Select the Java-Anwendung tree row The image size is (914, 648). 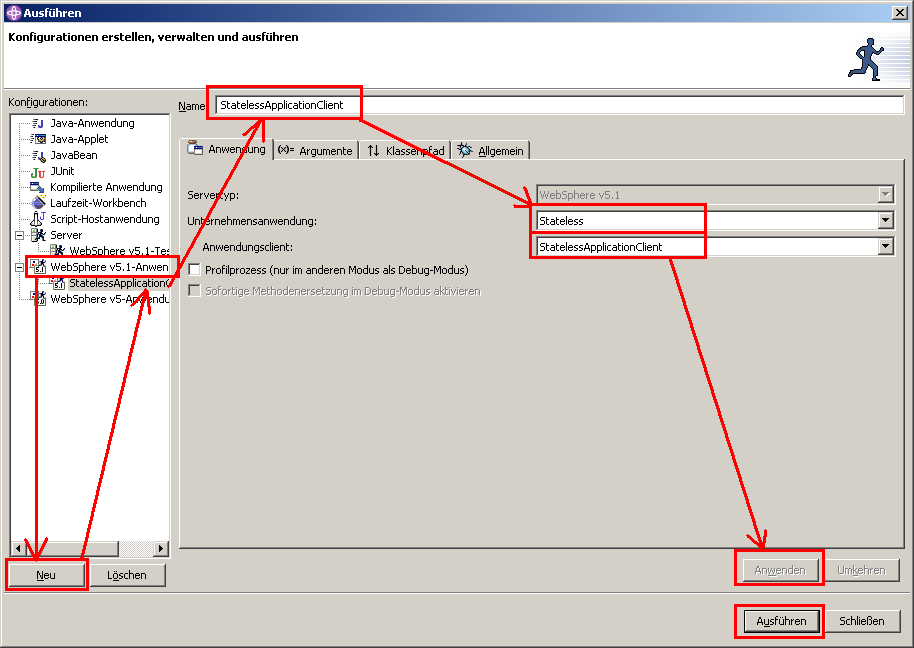pos(92,123)
